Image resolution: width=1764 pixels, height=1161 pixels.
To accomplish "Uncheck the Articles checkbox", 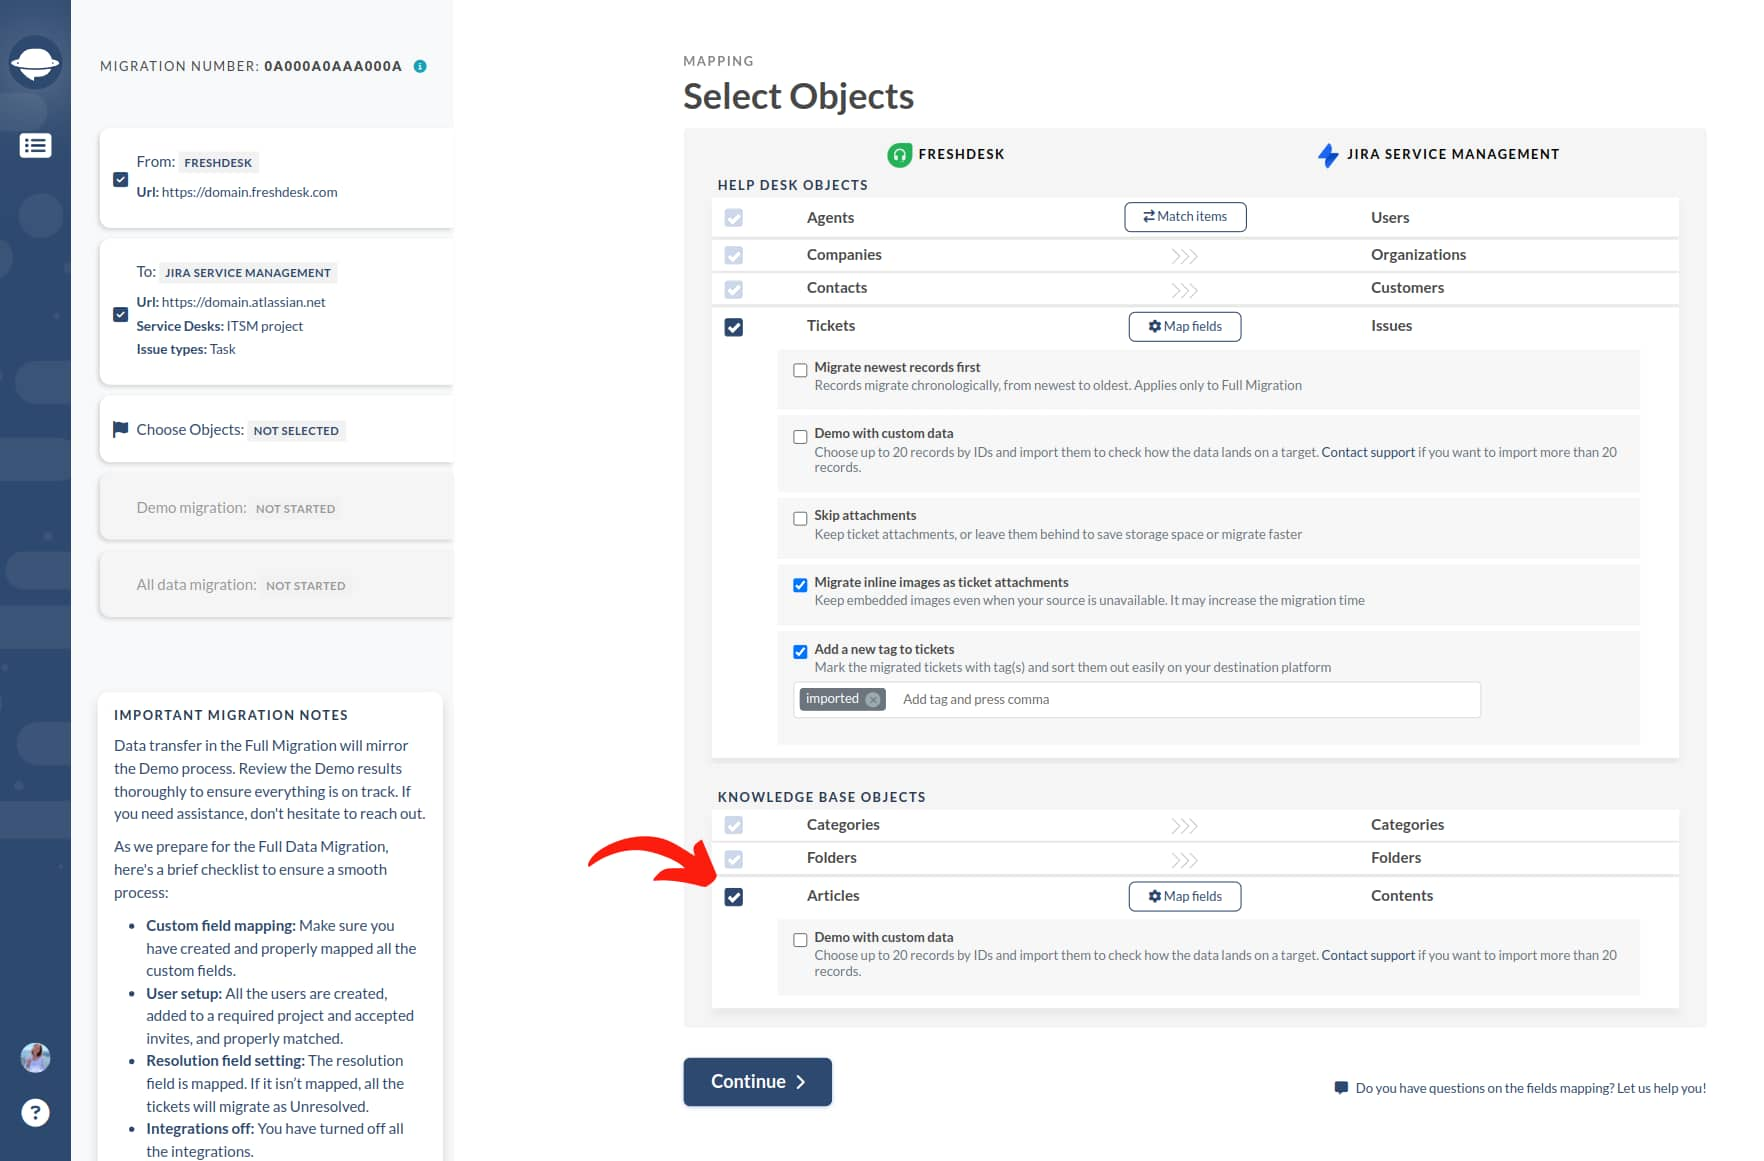I will tap(734, 898).
